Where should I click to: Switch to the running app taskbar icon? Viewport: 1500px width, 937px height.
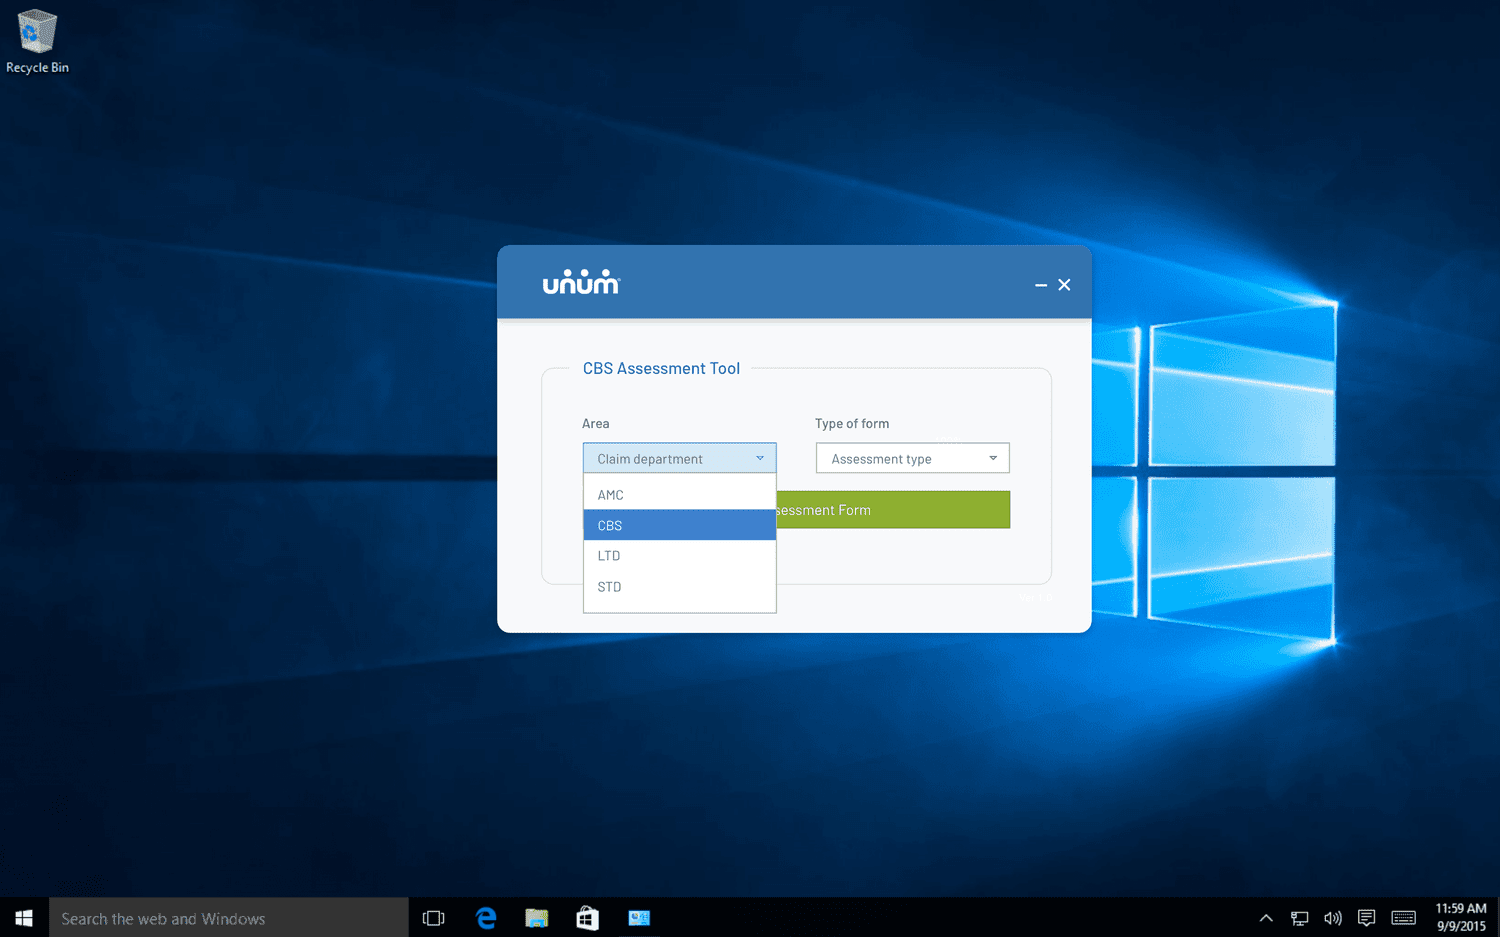[639, 918]
